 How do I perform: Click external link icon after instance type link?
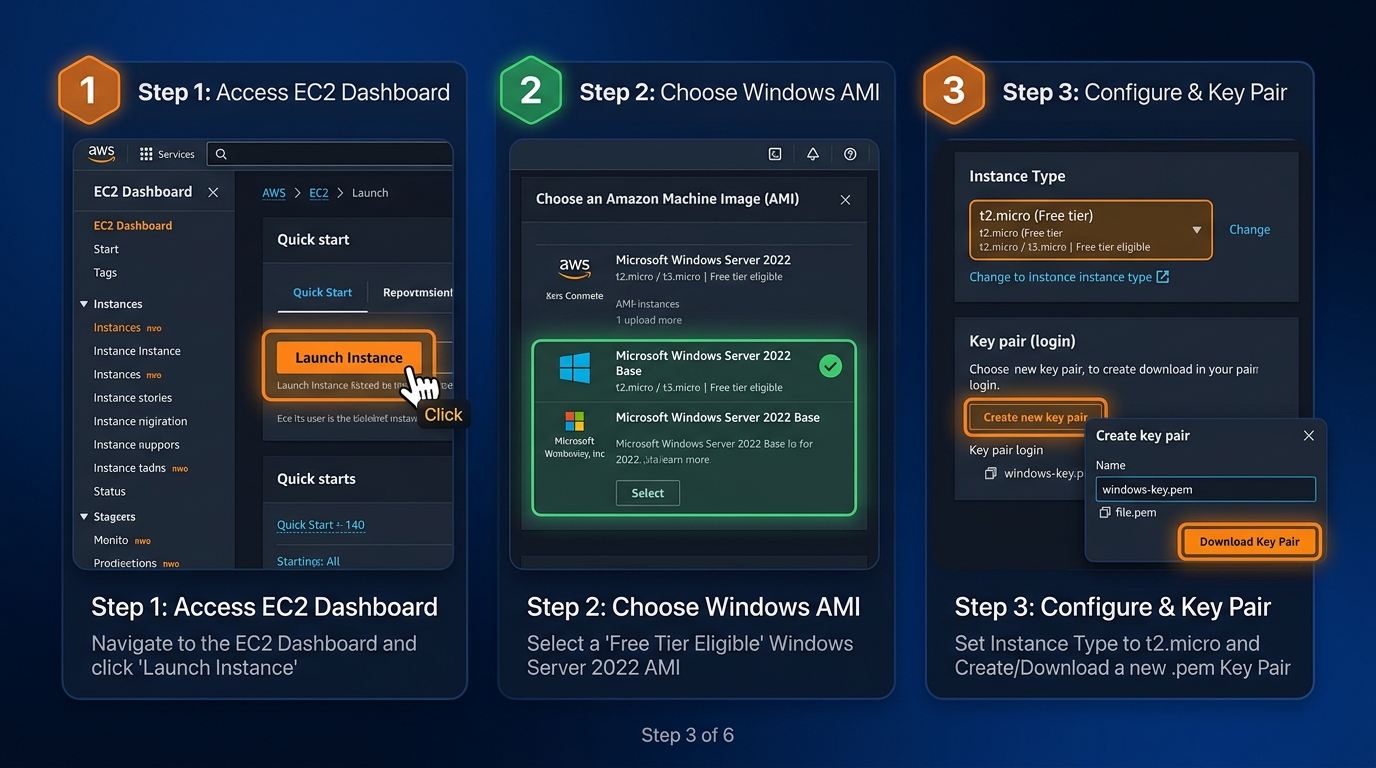1162,277
